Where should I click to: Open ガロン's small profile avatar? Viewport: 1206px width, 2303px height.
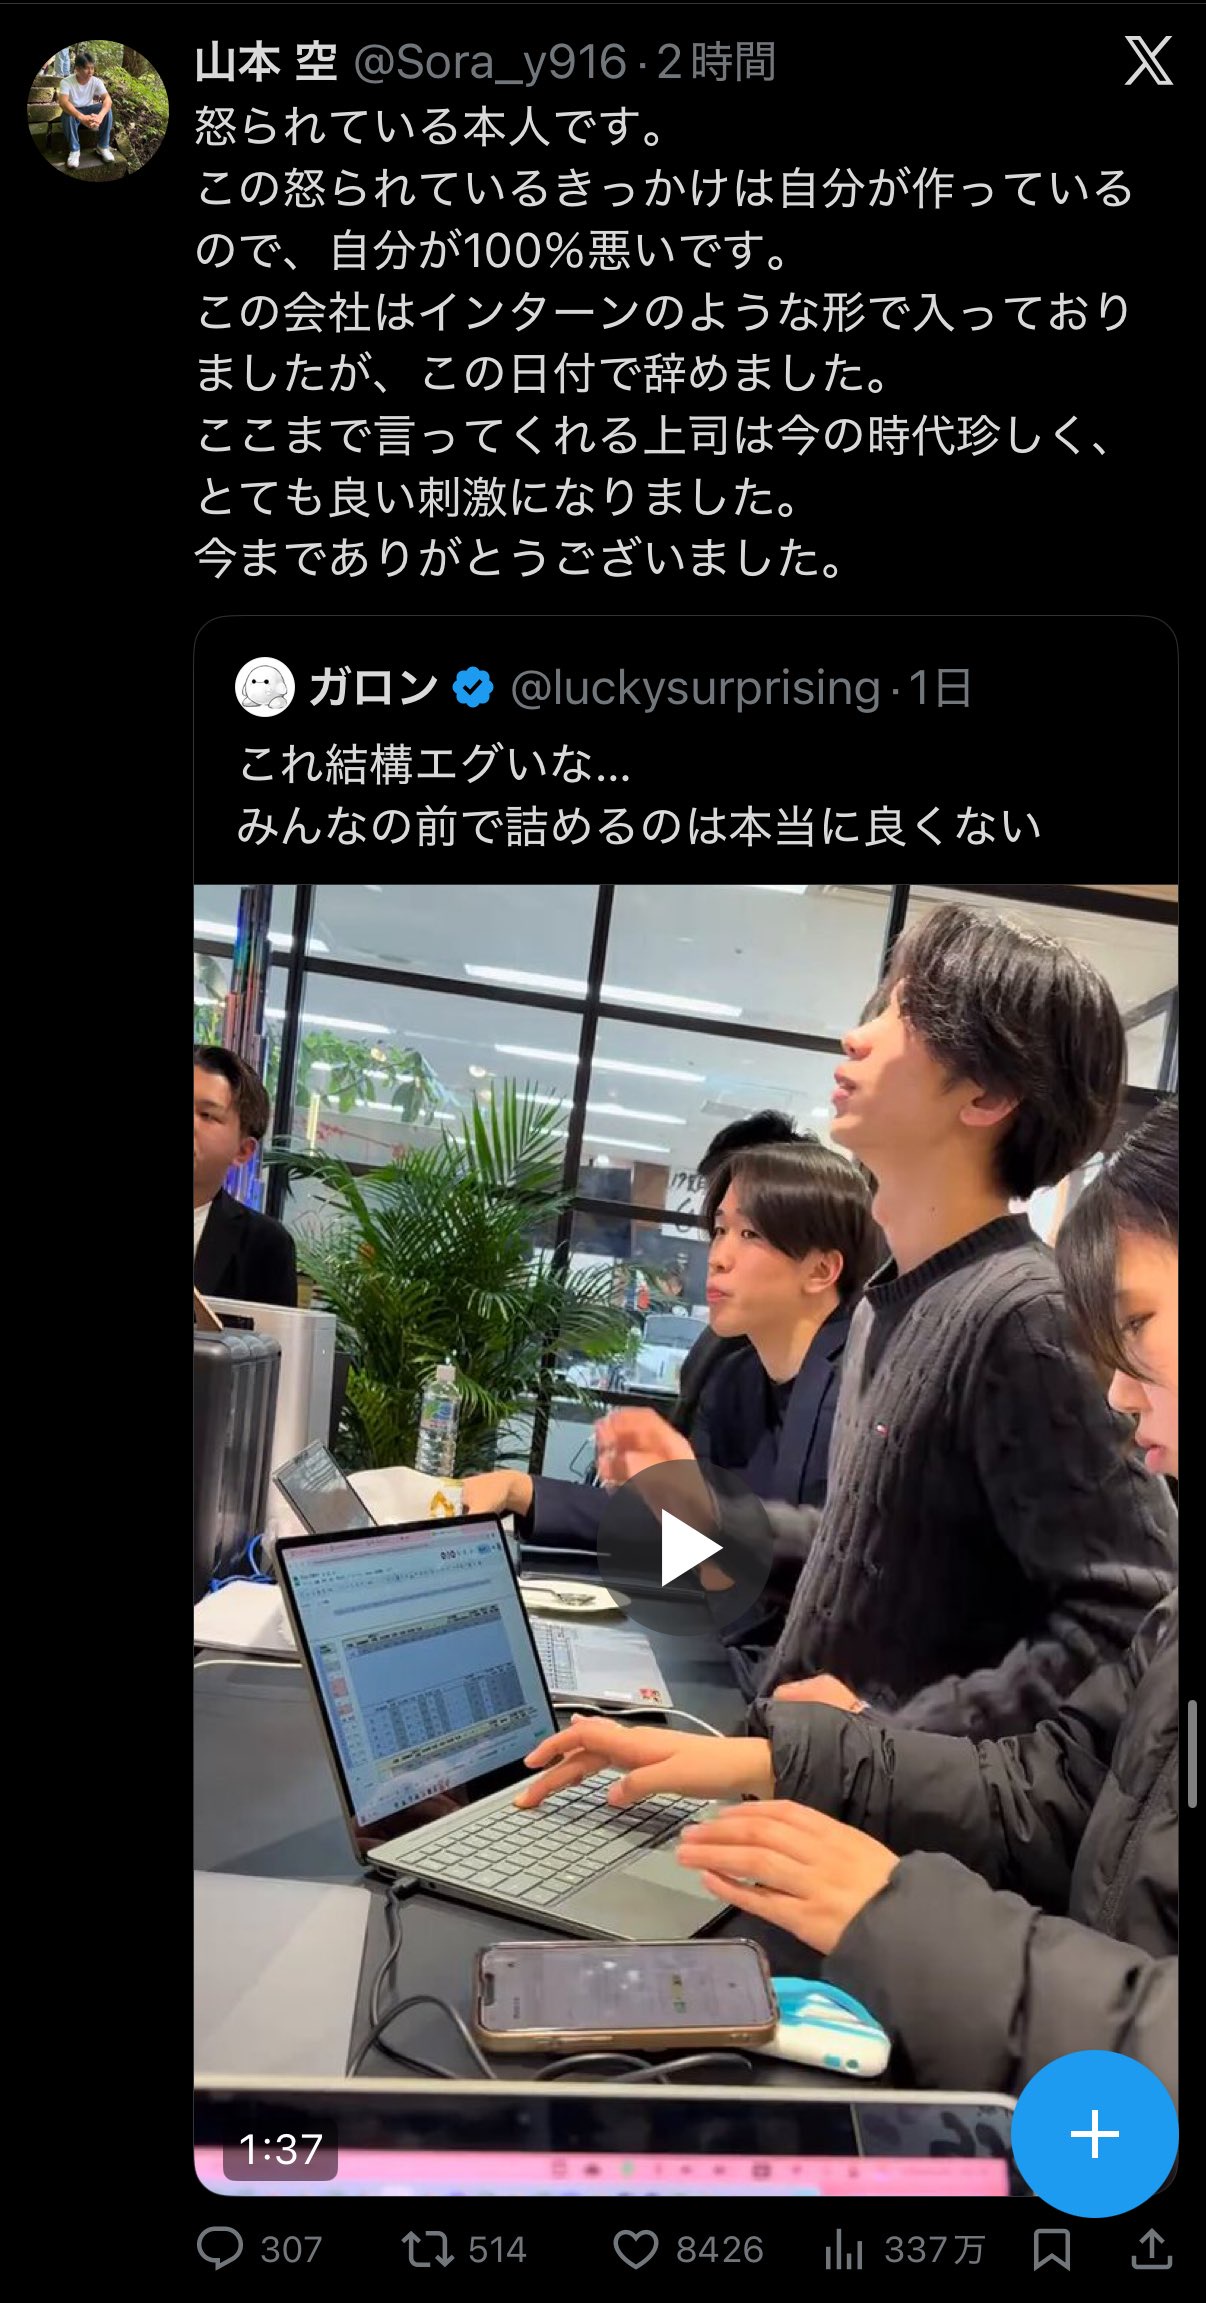pyautogui.click(x=265, y=687)
